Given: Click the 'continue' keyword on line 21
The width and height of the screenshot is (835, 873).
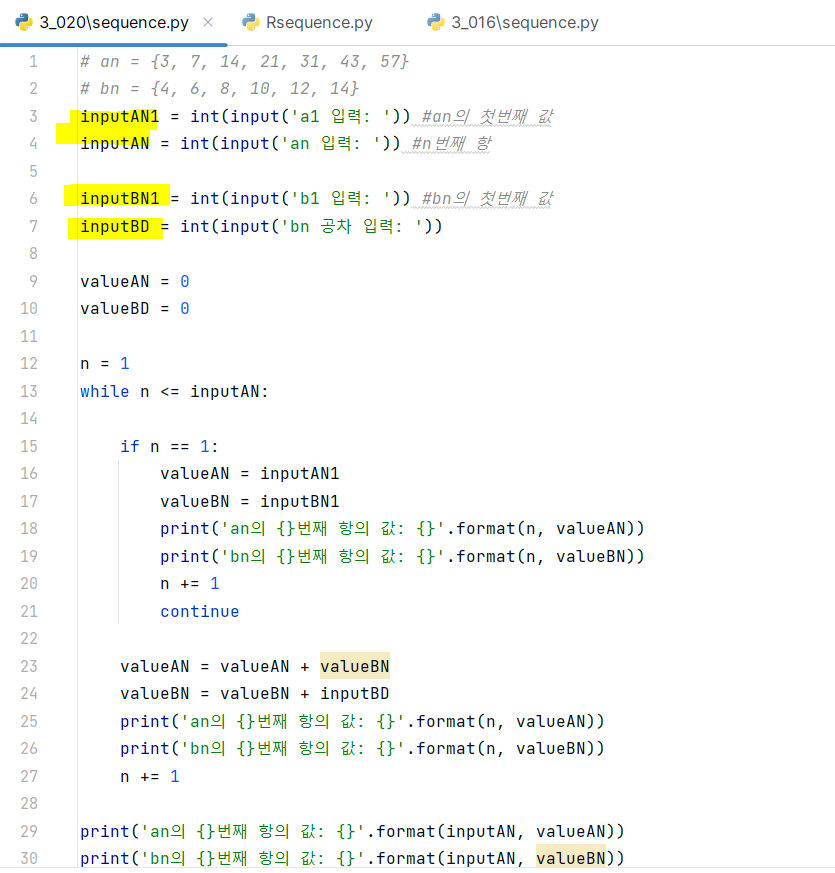Looking at the screenshot, I should coord(200,611).
